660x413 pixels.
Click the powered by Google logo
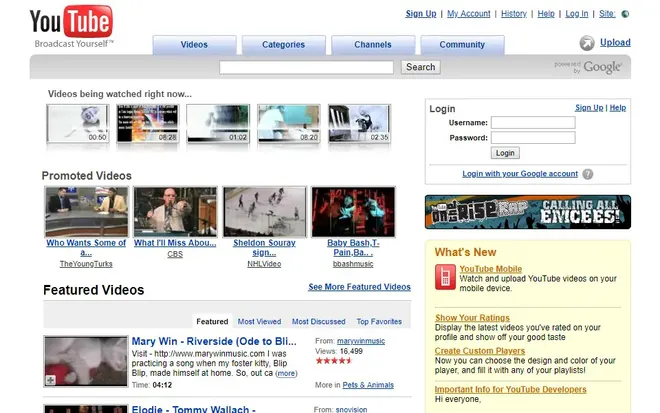(x=589, y=67)
